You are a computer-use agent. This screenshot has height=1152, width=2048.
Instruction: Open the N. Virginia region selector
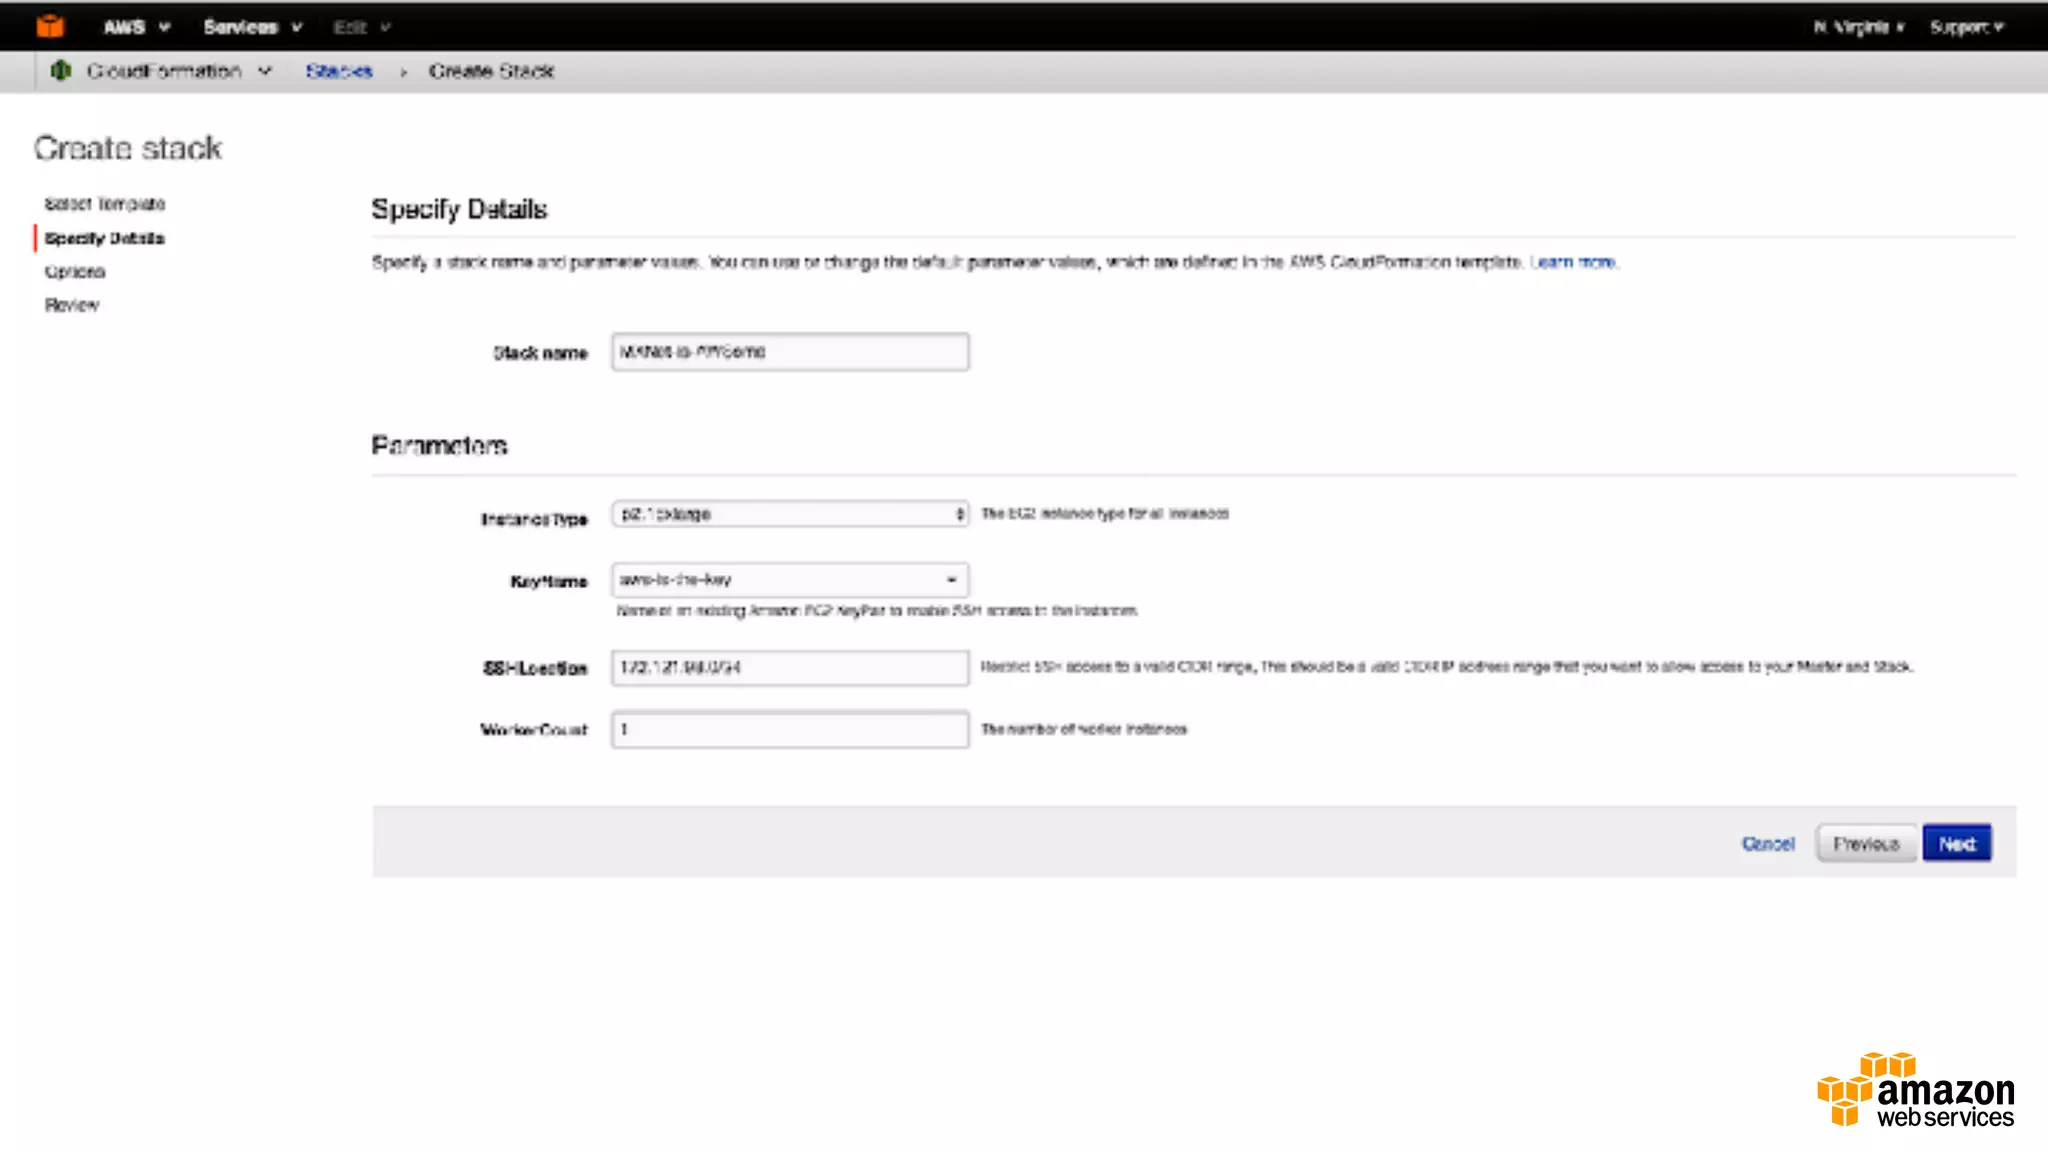point(1859,27)
